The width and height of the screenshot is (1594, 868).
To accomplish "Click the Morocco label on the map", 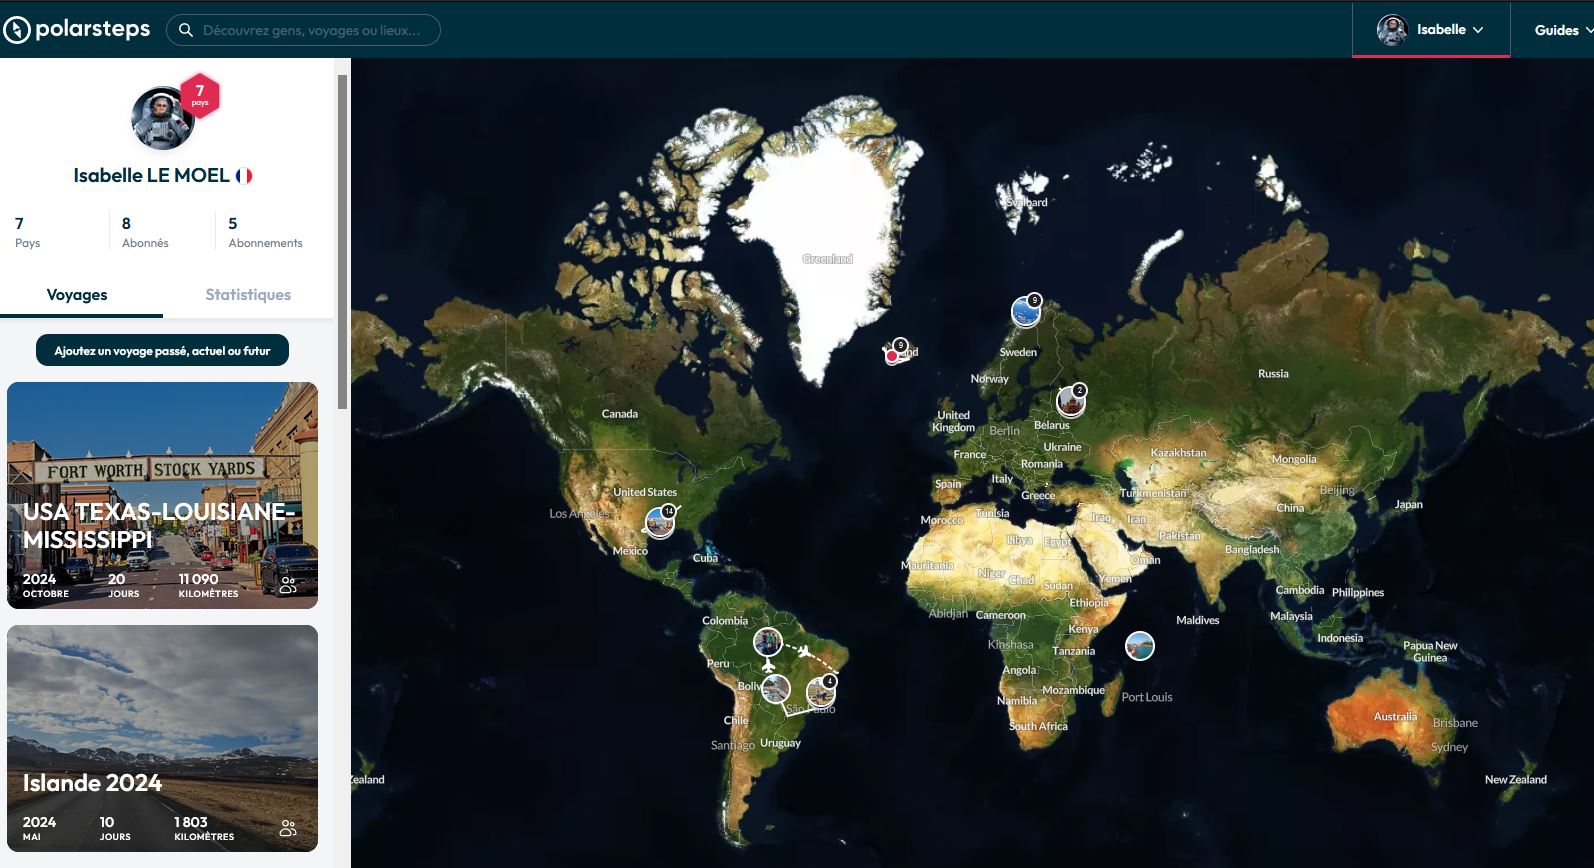I will [942, 520].
